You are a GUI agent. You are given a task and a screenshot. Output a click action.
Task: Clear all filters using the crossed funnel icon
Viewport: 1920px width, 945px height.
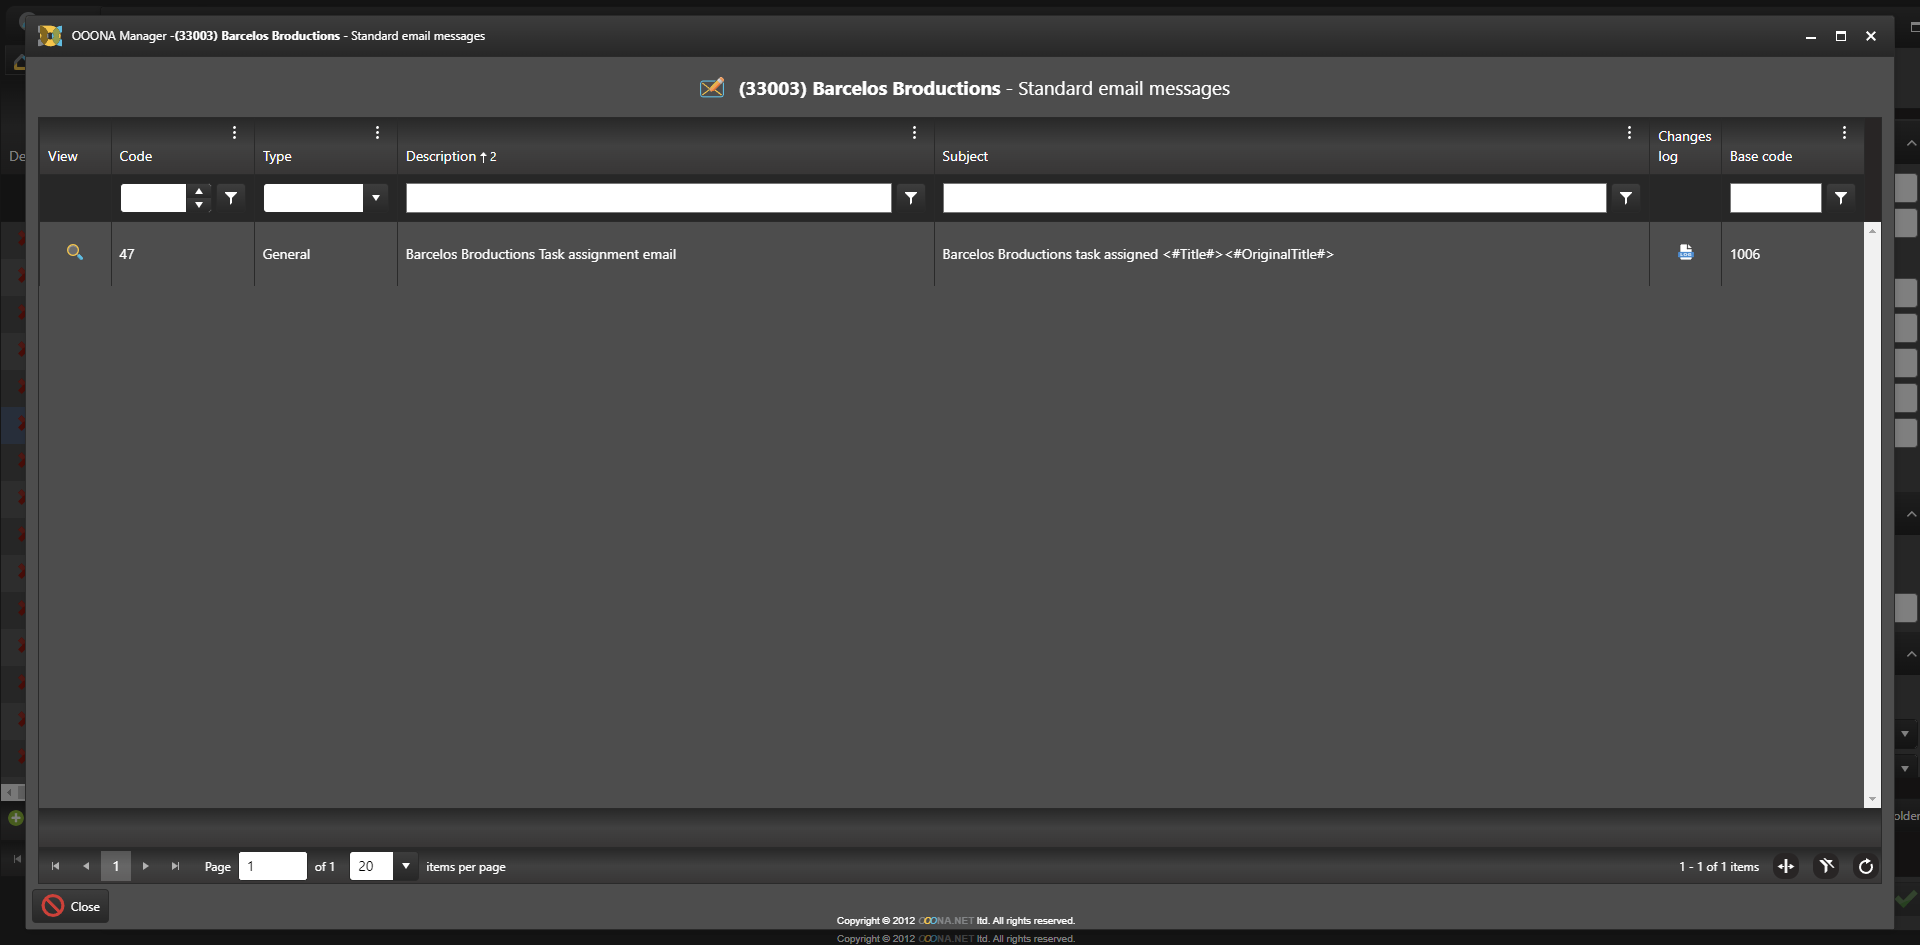1826,866
